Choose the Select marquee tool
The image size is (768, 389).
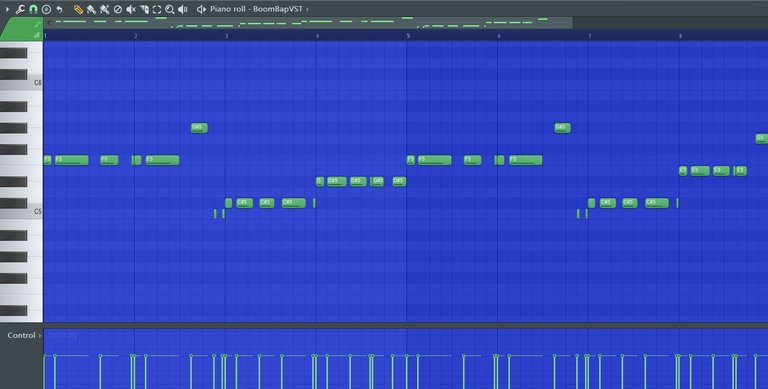click(157, 9)
